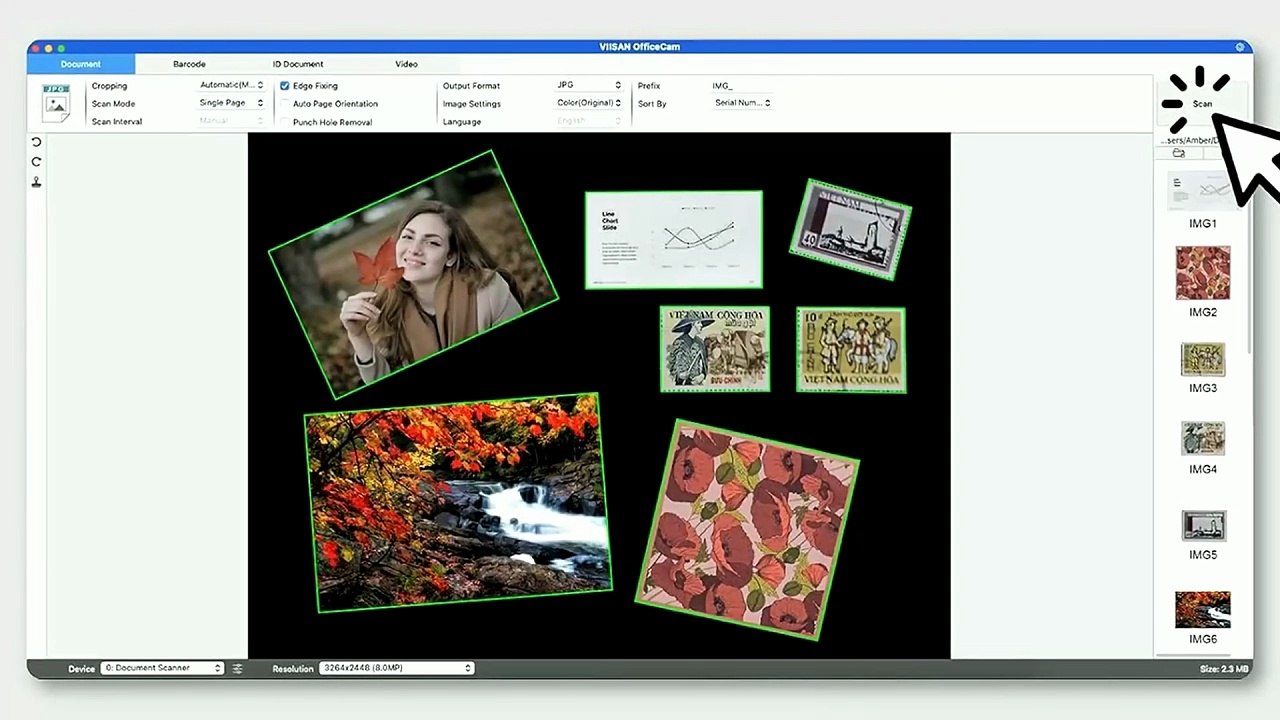This screenshot has height=720, width=1280.
Task: Click the Resolution label in the status bar
Action: coord(293,668)
